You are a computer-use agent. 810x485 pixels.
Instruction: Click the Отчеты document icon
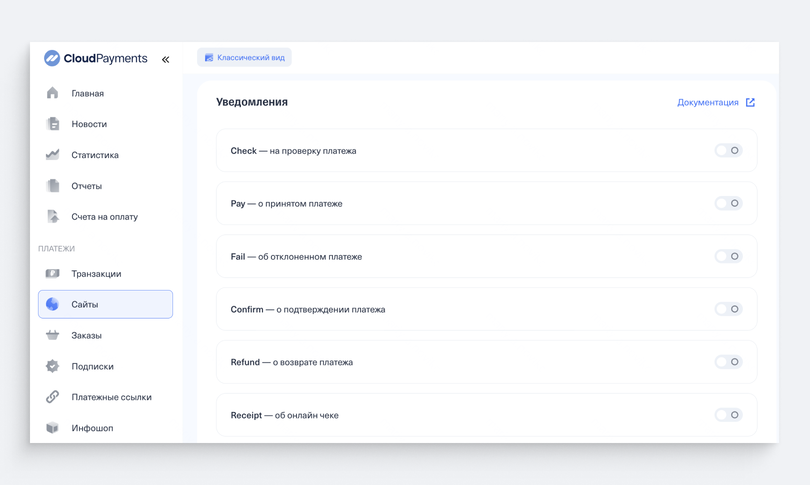coord(53,185)
